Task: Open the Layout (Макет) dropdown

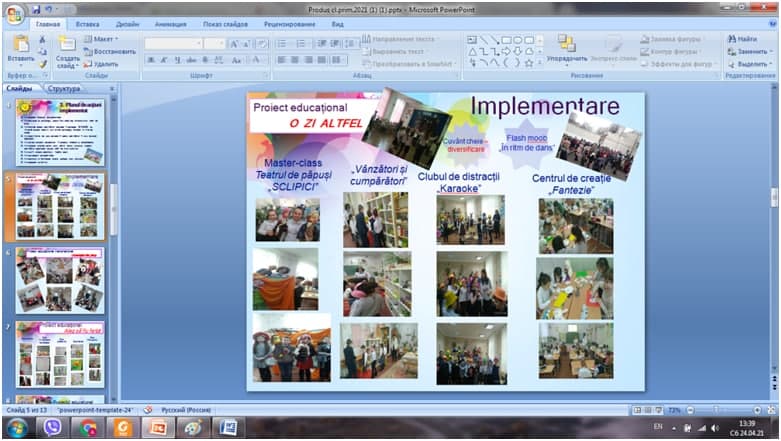Action: (x=100, y=39)
